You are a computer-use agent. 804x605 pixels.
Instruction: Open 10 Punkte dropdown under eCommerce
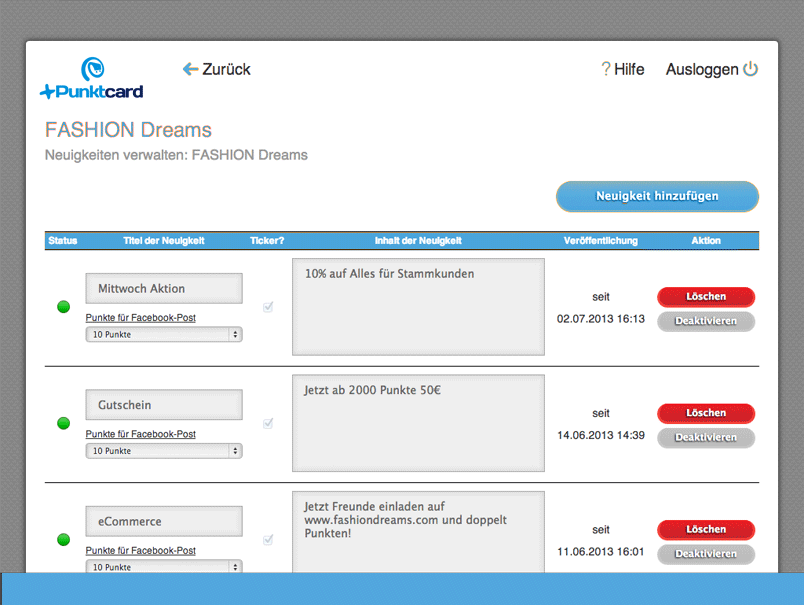click(164, 567)
